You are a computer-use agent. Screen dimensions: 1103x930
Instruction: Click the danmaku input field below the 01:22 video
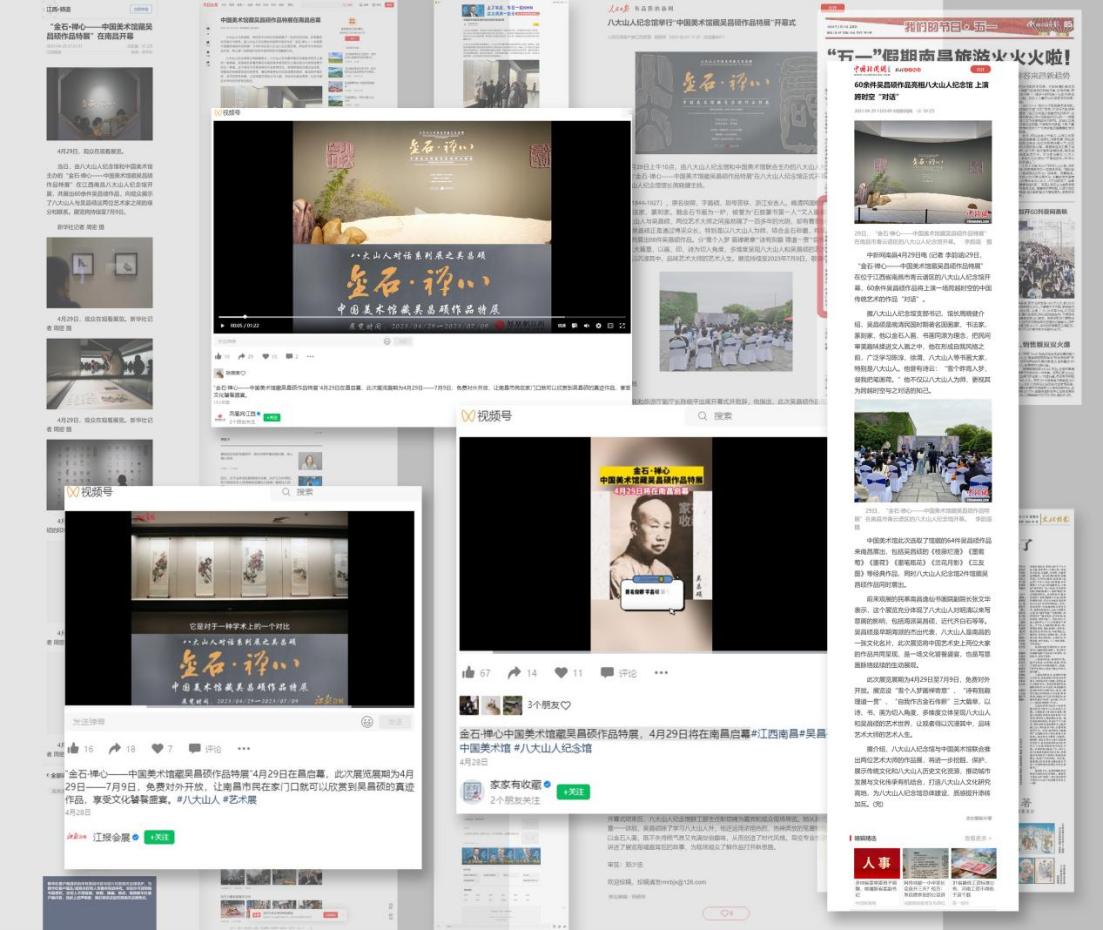pyautogui.click(x=298, y=341)
